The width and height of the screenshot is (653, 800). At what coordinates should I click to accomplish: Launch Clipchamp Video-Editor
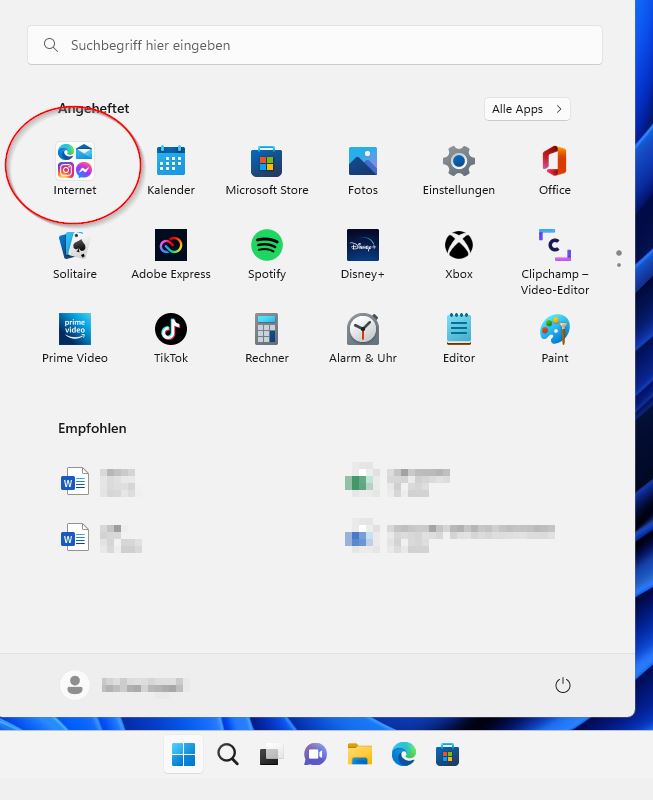[x=555, y=262]
